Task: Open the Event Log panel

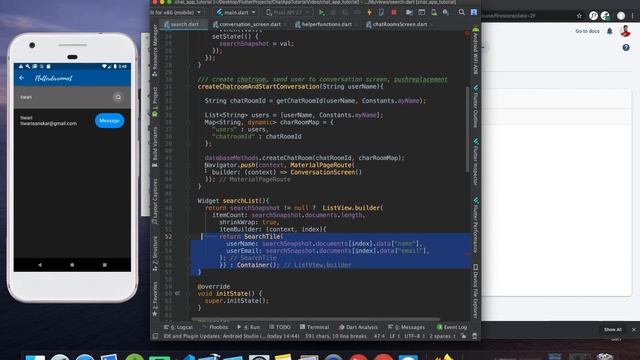Action: coord(452,327)
